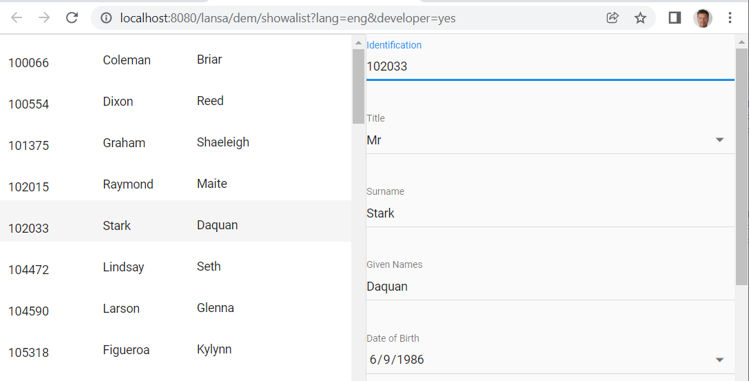Viewport: 750px width, 381px height.
Task: Click the list scroll-up arrow
Action: (x=358, y=43)
